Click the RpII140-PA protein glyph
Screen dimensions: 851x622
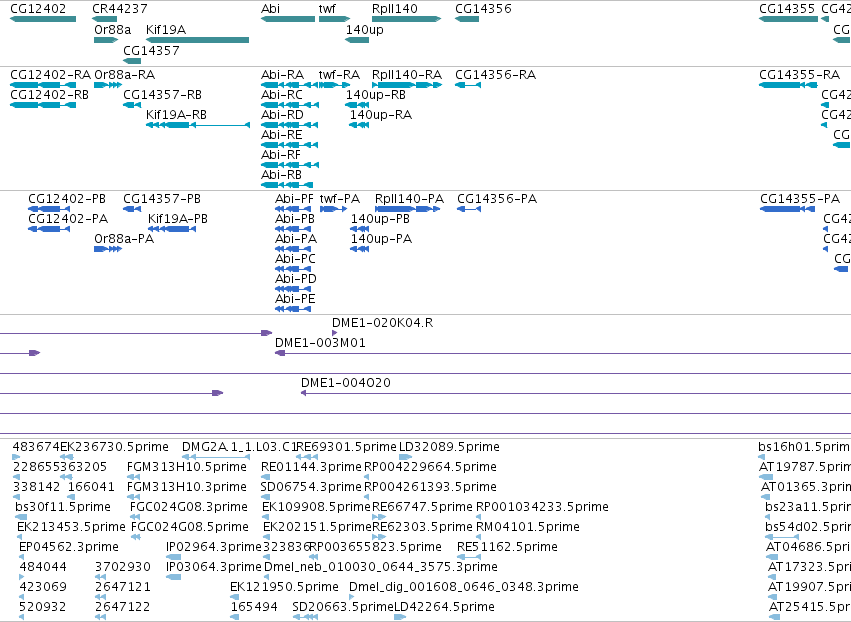(408, 209)
